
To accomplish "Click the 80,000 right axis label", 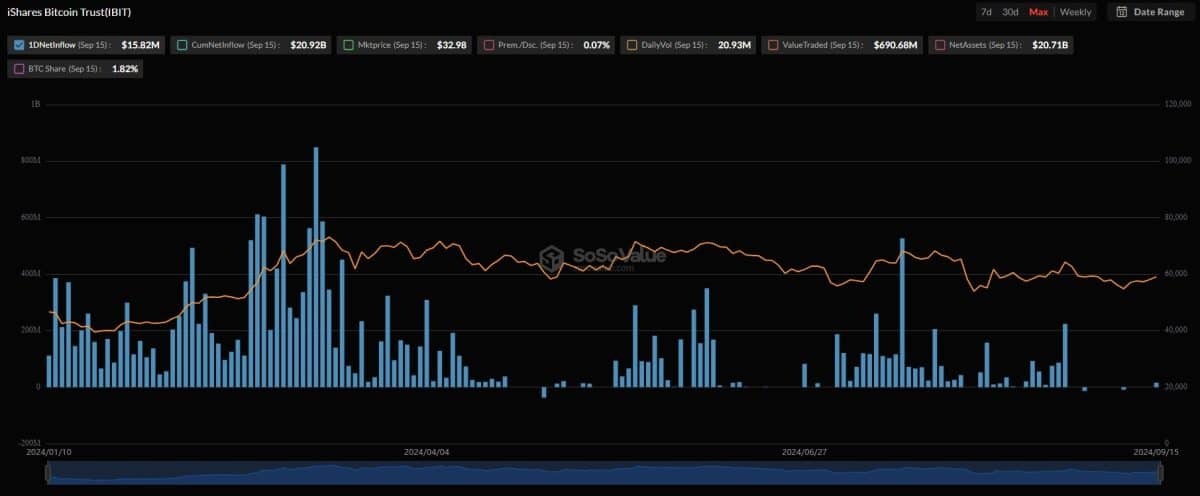I will [x=1177, y=217].
